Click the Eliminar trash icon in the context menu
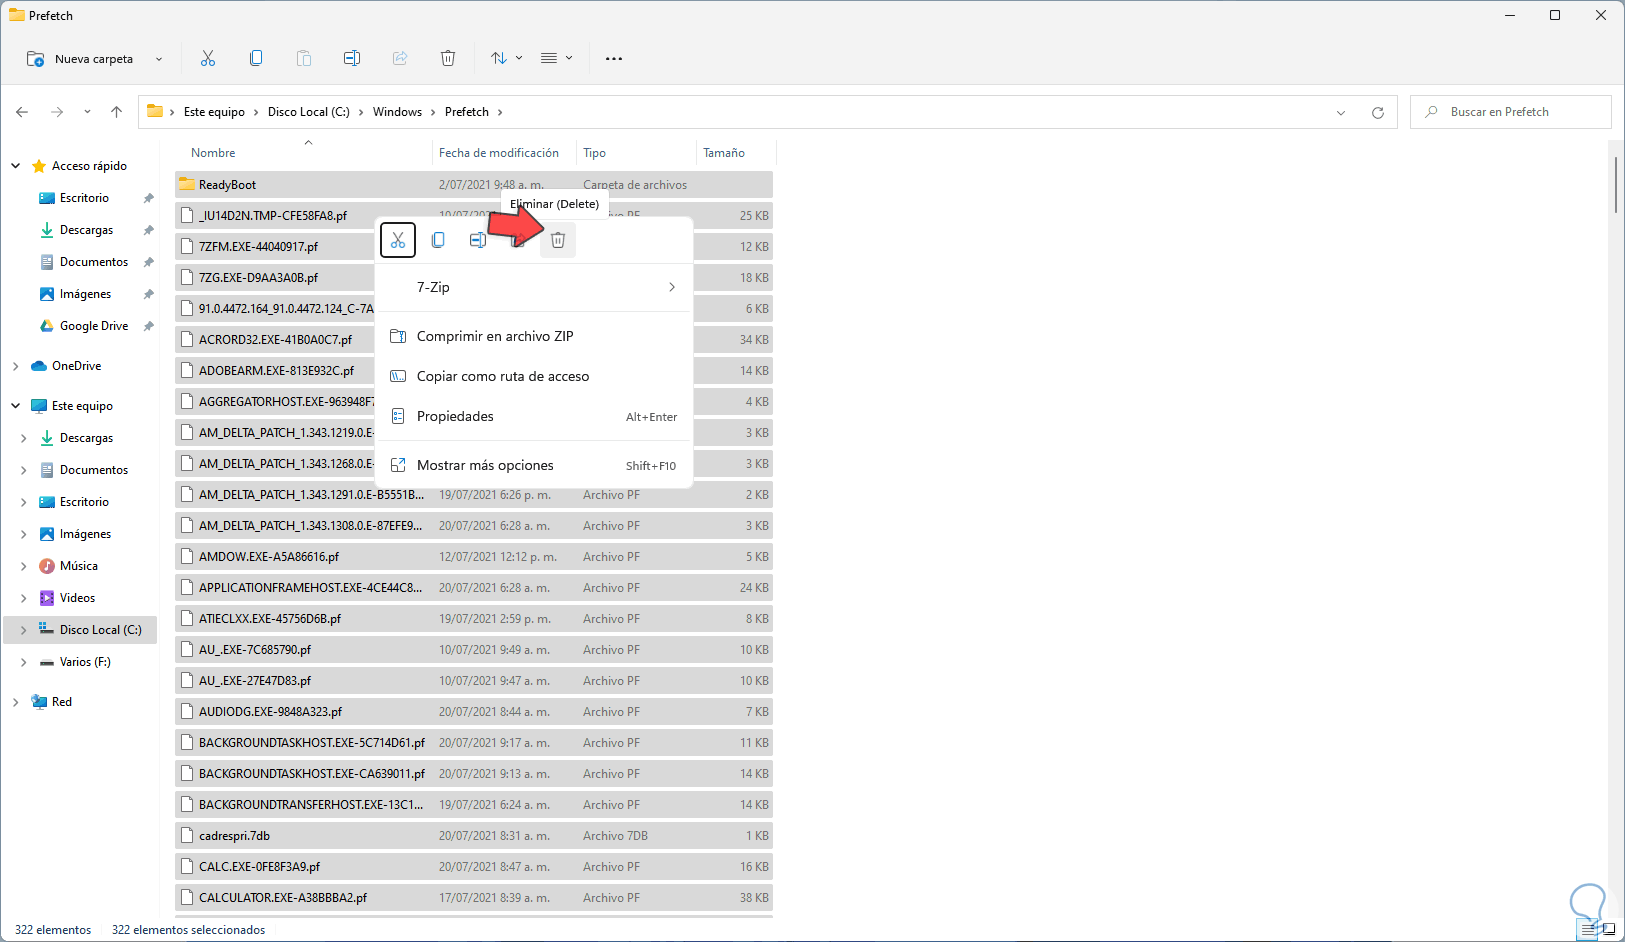This screenshot has width=1625, height=942. coord(558,240)
